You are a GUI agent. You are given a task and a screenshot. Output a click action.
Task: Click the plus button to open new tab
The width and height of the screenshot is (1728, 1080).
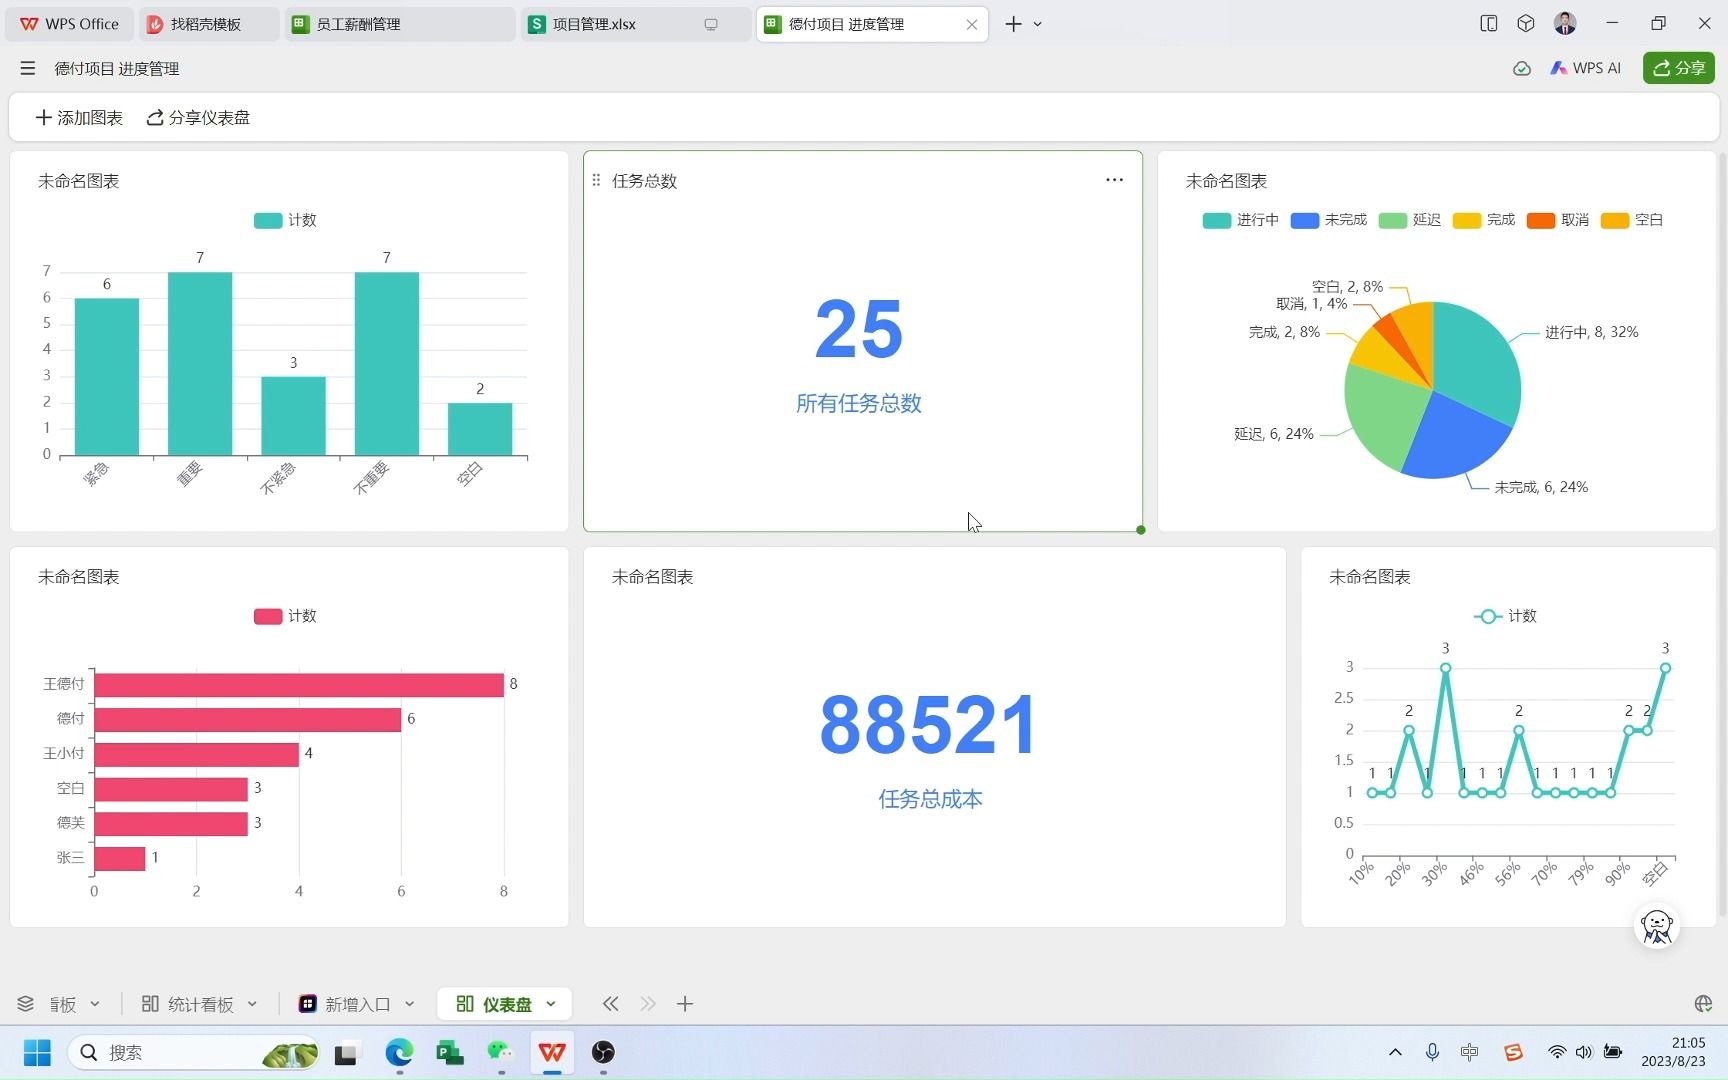click(1013, 24)
